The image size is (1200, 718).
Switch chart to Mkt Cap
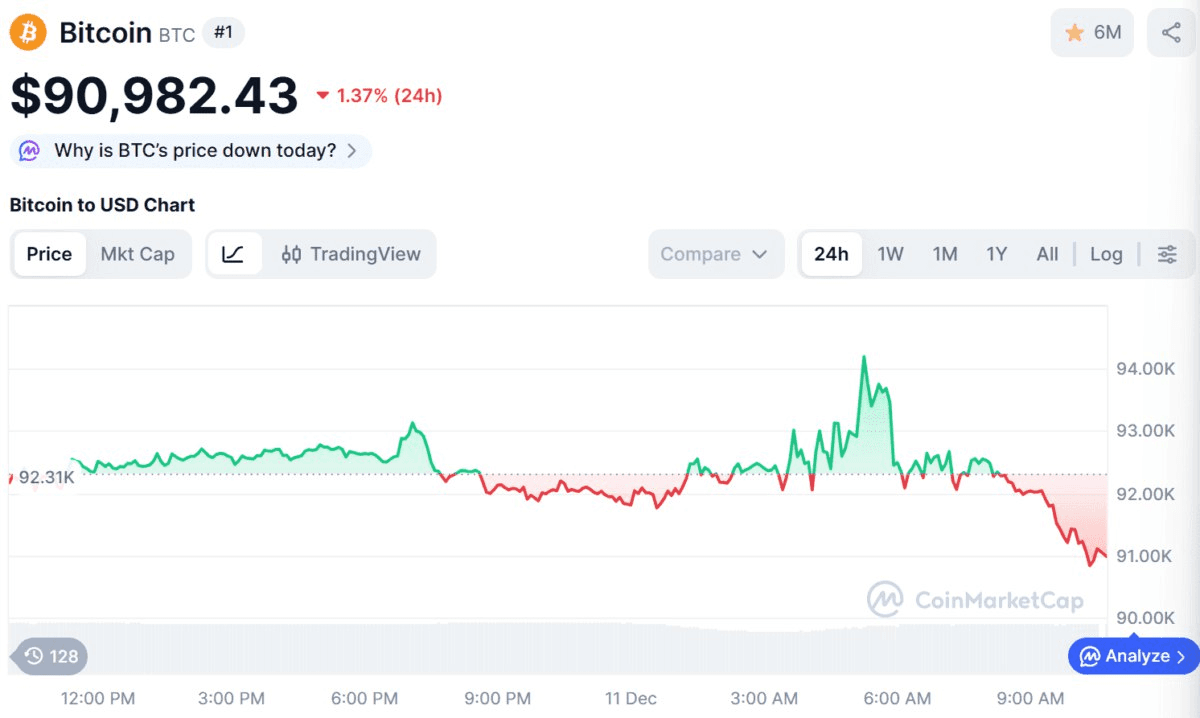pos(138,254)
